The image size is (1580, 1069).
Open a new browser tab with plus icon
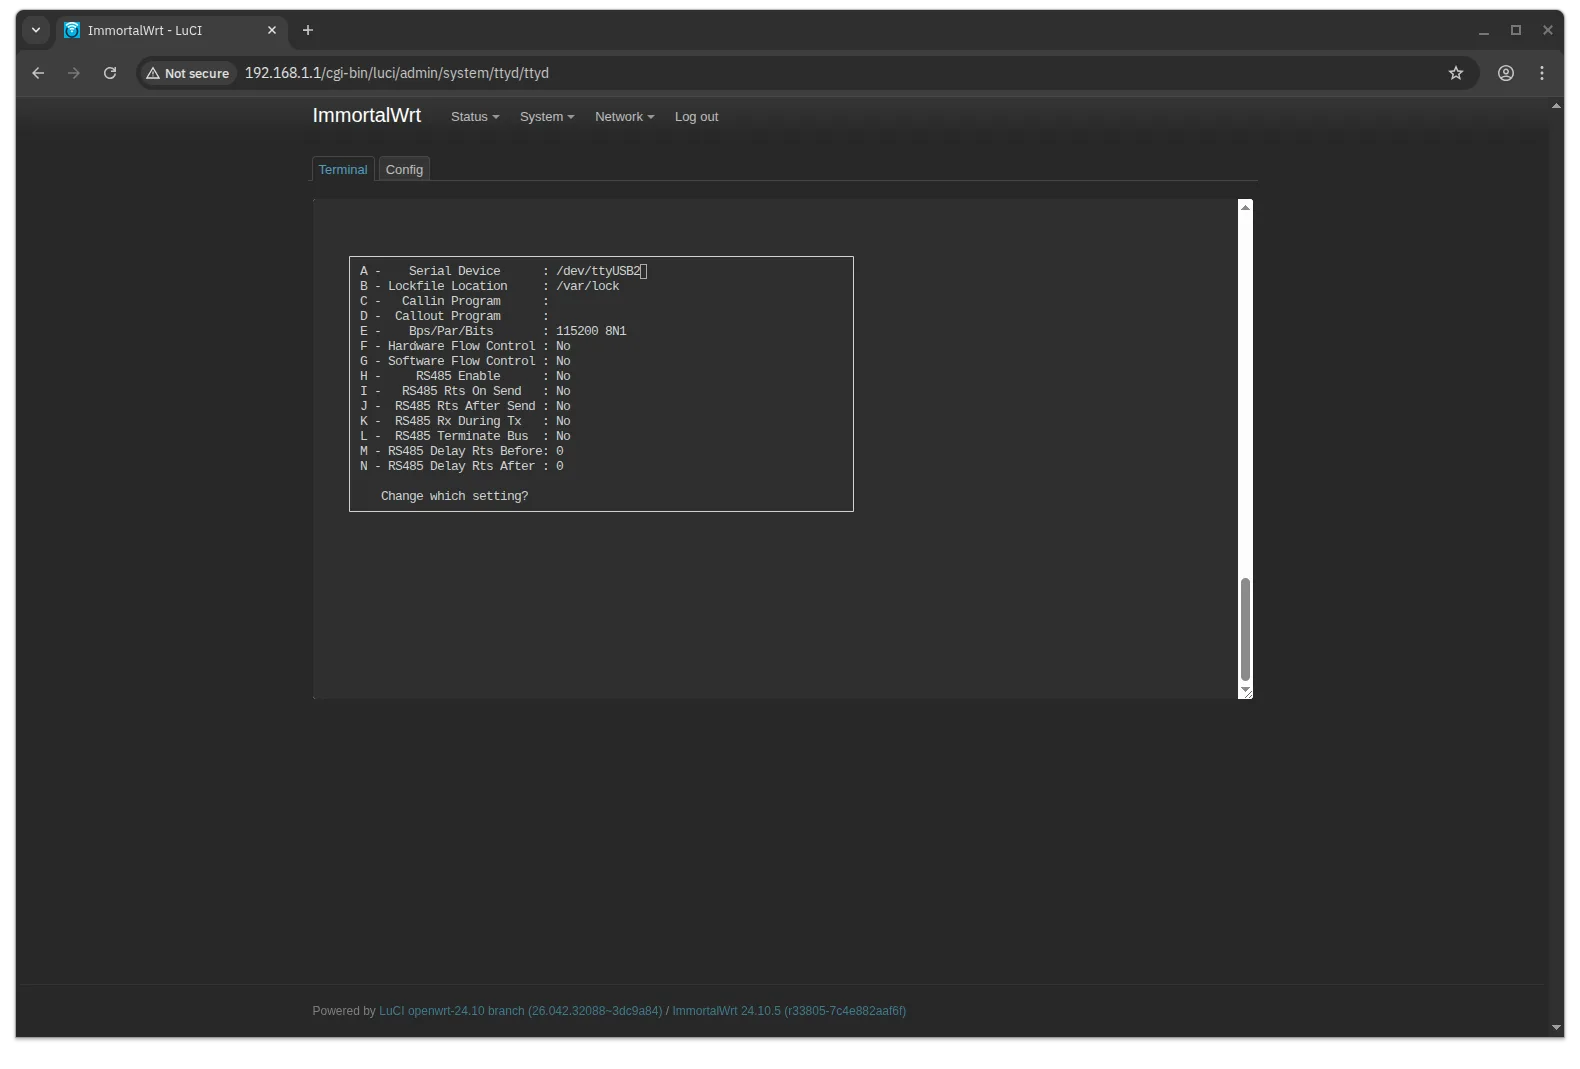pos(308,30)
